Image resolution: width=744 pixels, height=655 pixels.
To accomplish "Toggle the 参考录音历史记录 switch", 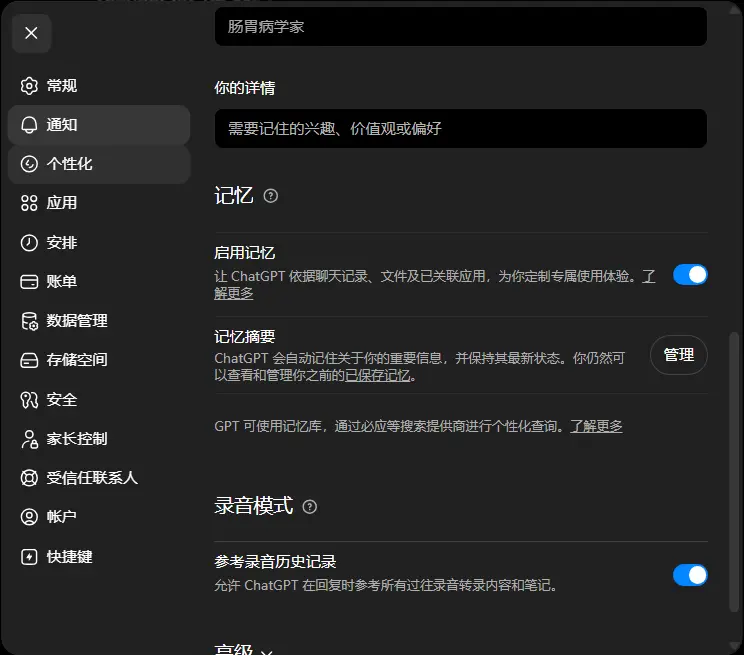I will point(690,575).
